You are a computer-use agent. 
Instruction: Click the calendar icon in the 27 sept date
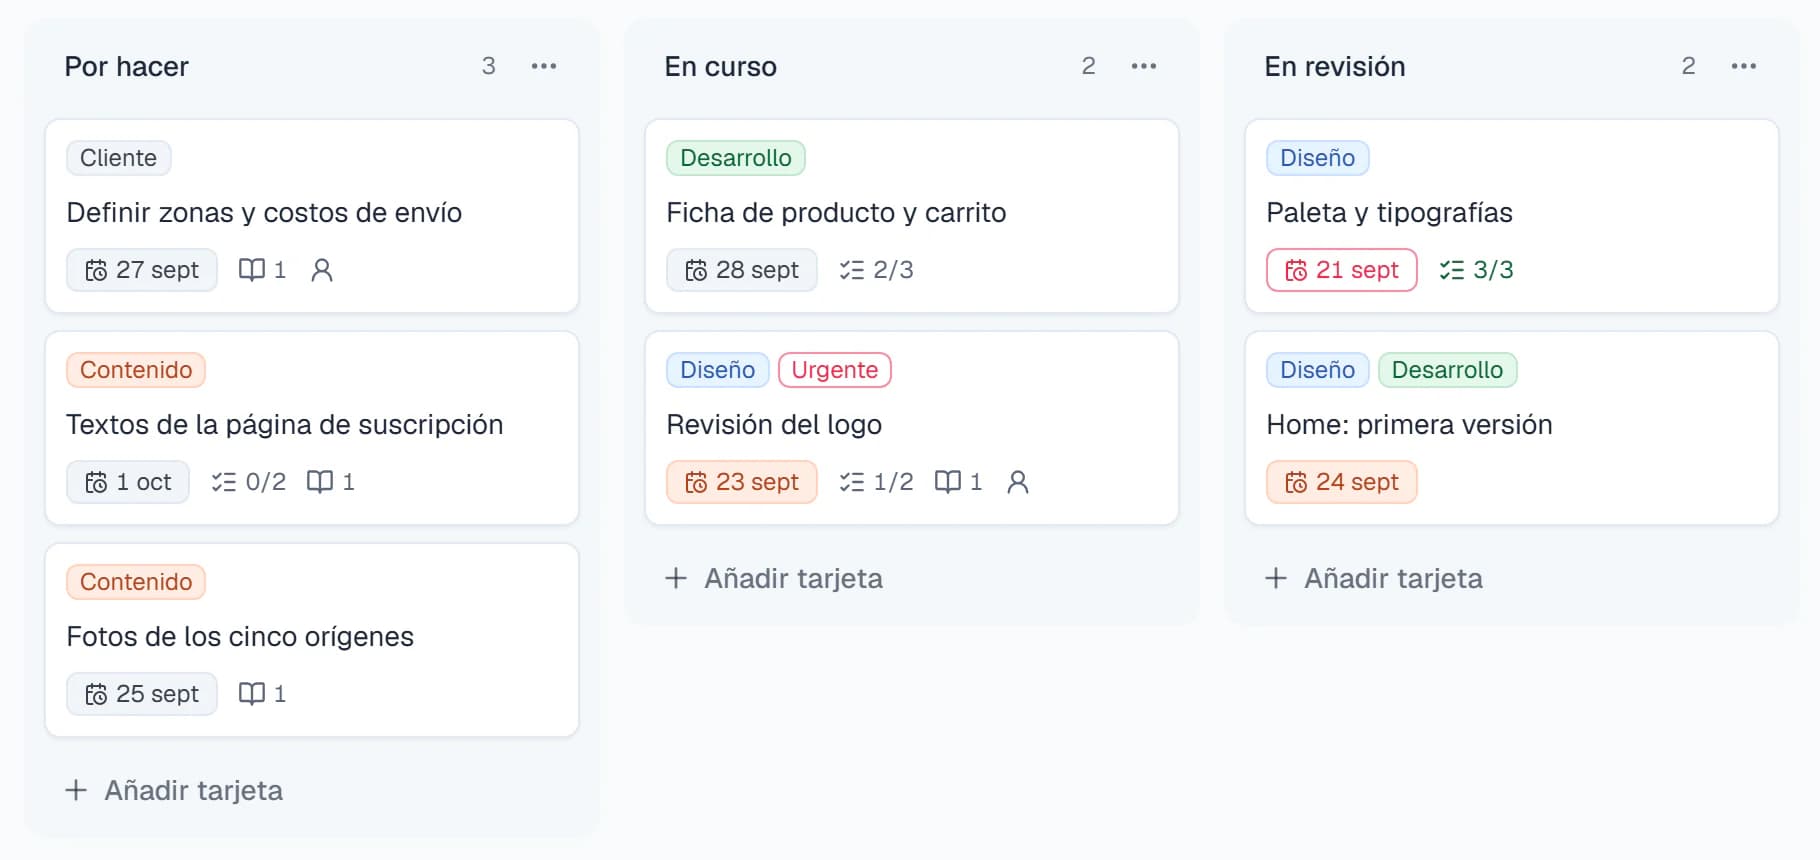(x=96, y=271)
